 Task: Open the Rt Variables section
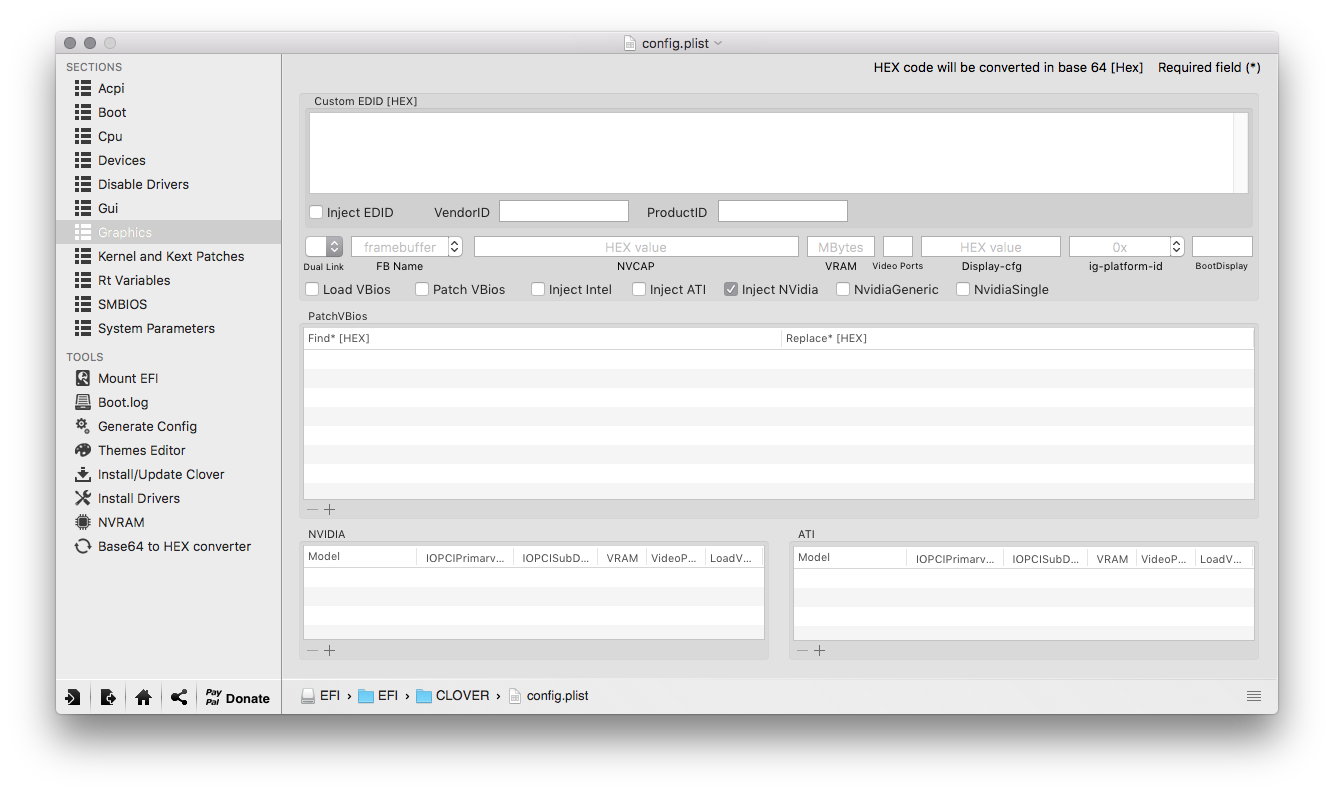[x=168, y=280]
